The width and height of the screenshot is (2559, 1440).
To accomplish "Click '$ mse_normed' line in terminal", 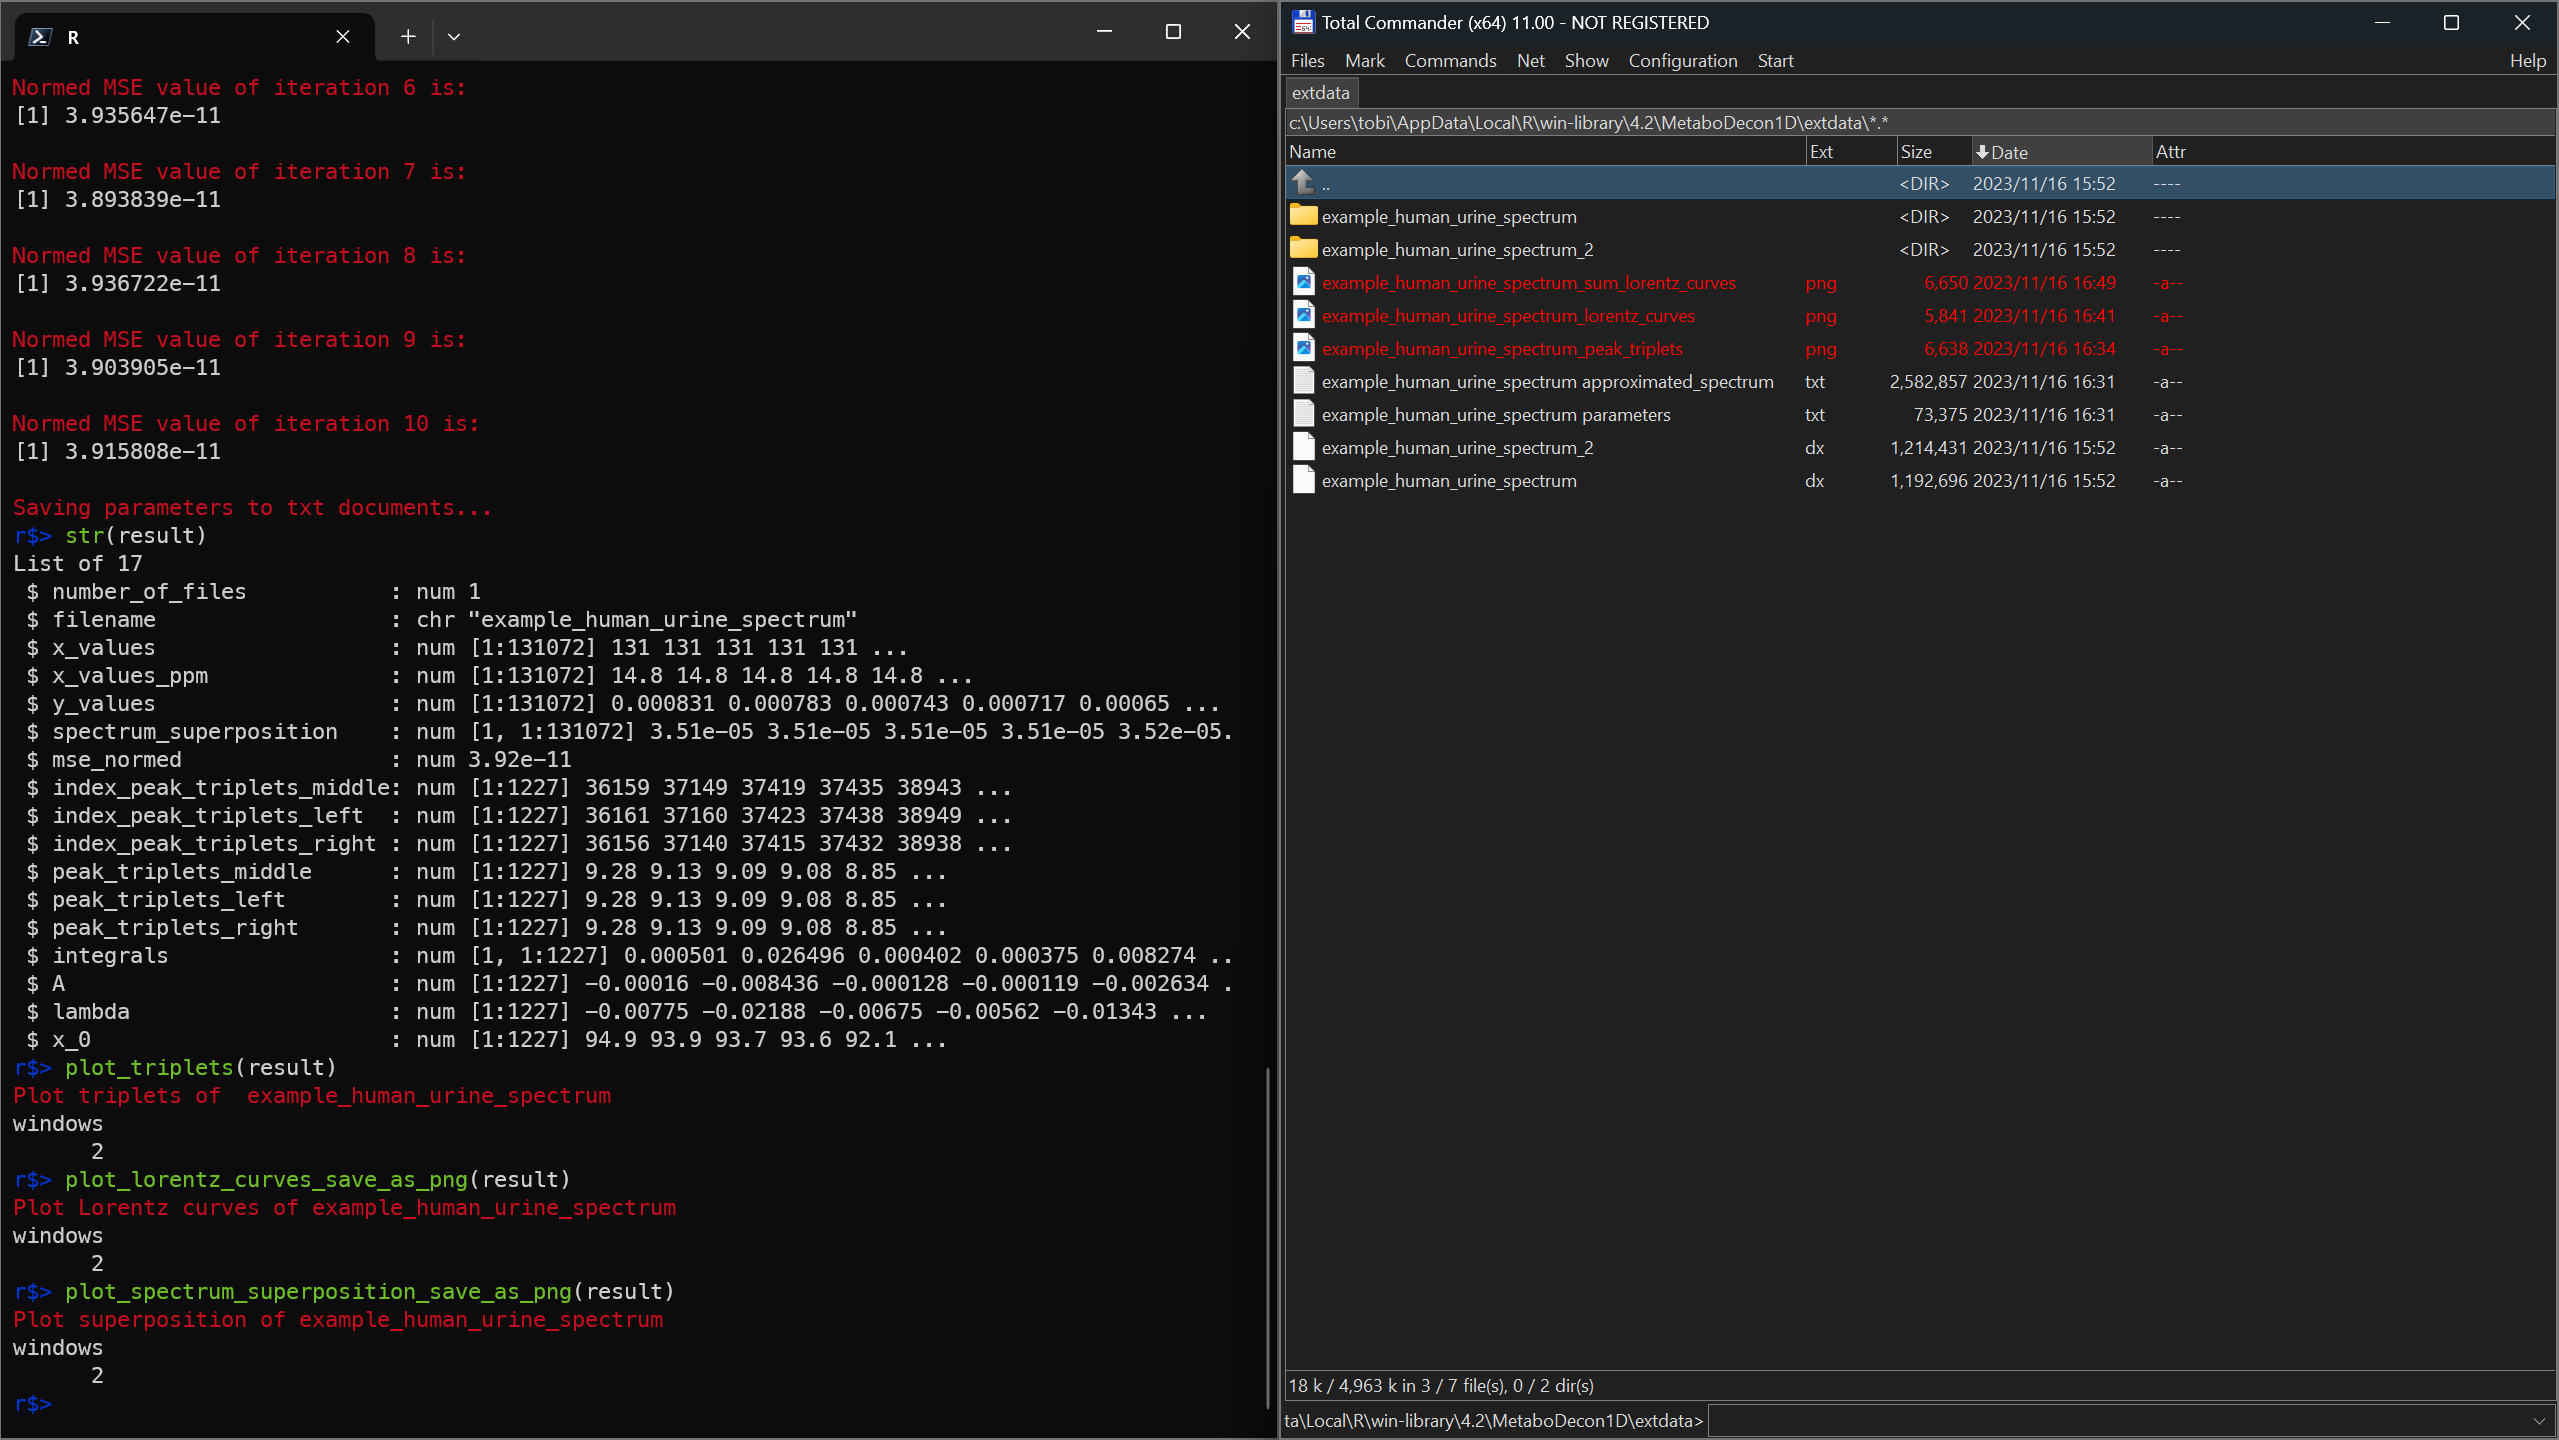I will (299, 760).
